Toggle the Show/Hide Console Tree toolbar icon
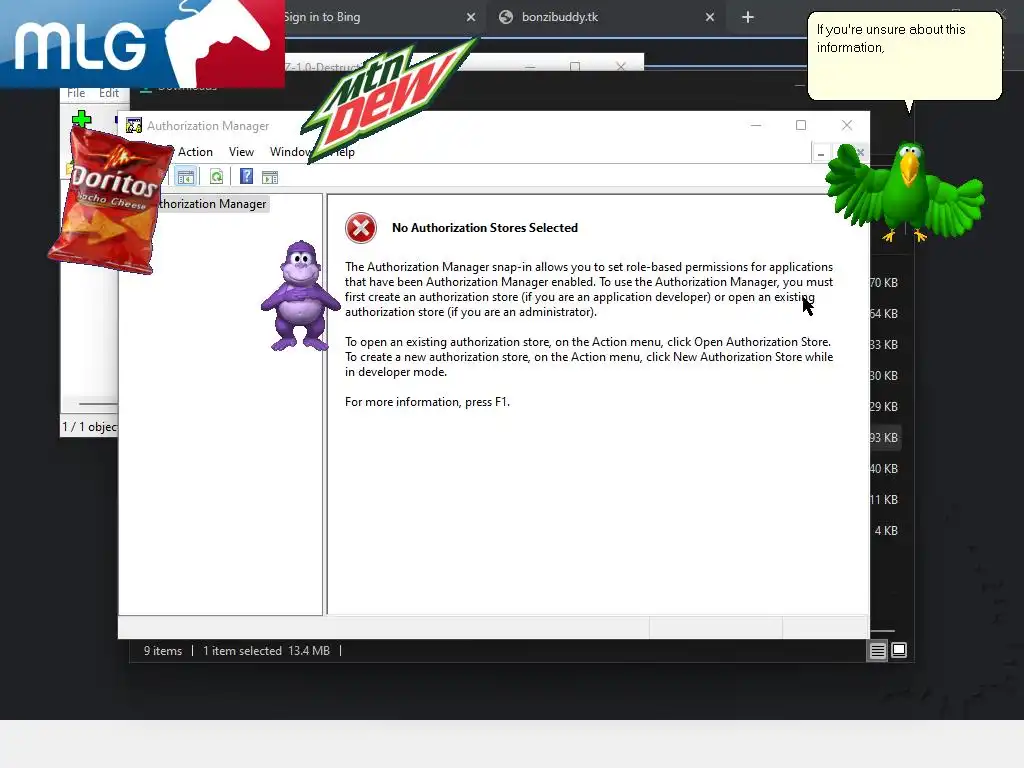The image size is (1024, 768). 185,177
